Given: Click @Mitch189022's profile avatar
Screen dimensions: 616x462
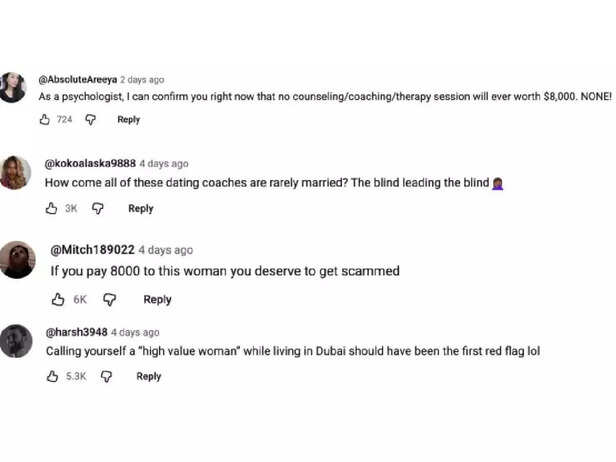Looking at the screenshot, I should [17, 259].
